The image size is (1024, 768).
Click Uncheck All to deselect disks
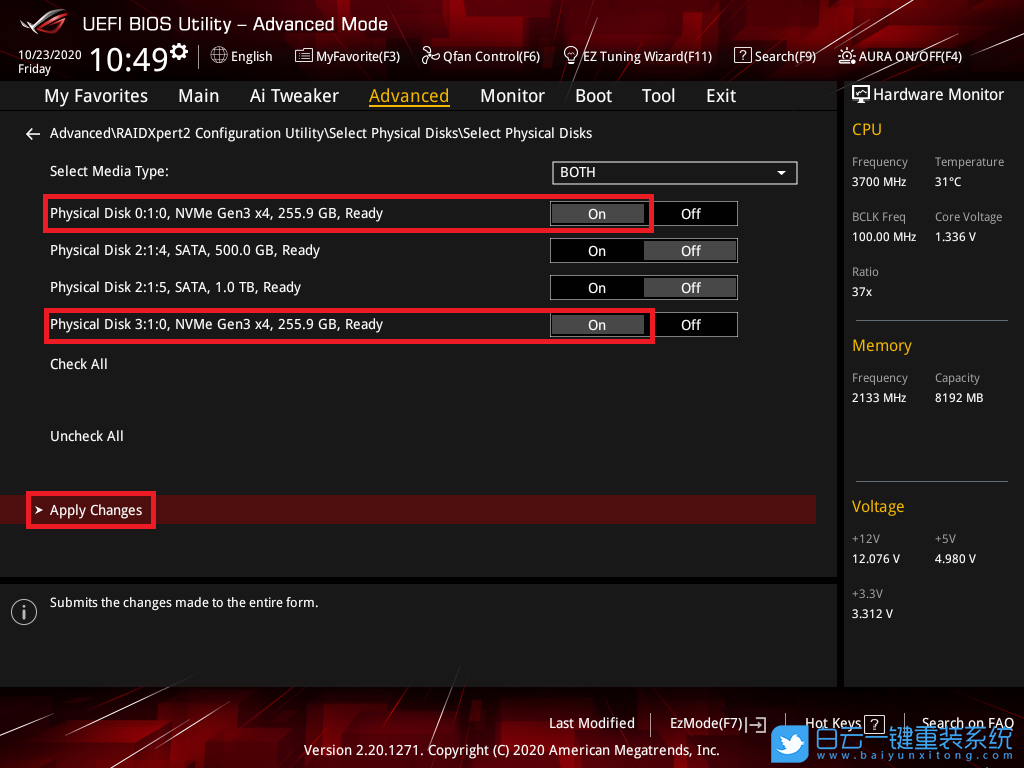point(87,436)
